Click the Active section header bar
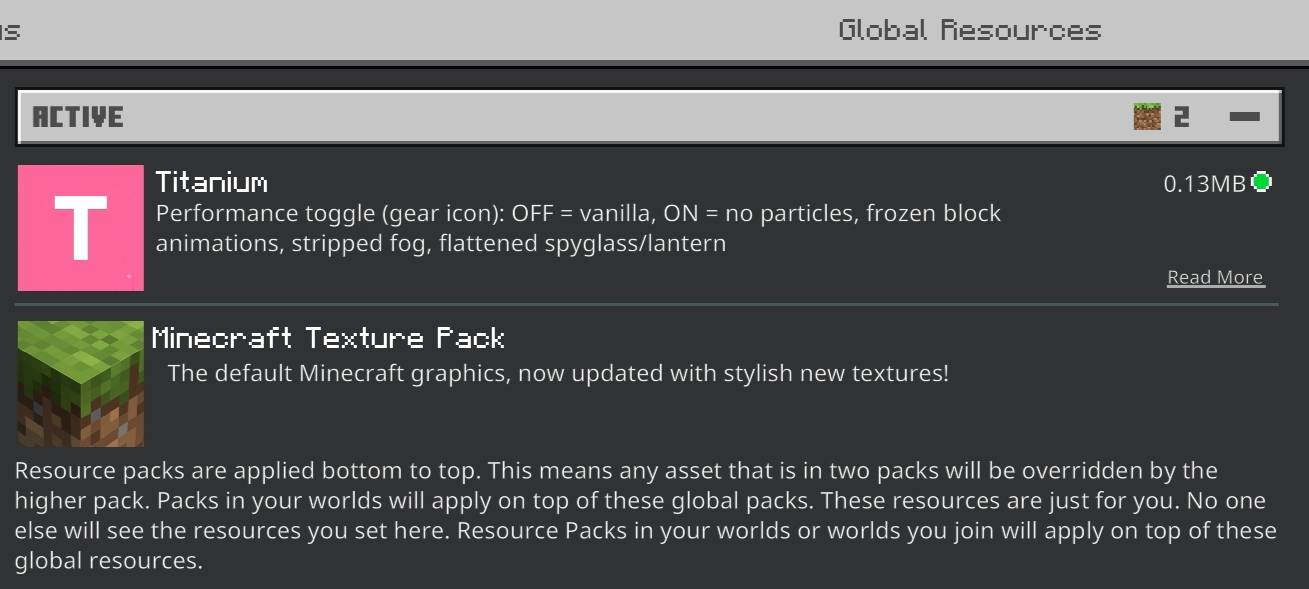This screenshot has height=589, width=1309. (x=649, y=117)
